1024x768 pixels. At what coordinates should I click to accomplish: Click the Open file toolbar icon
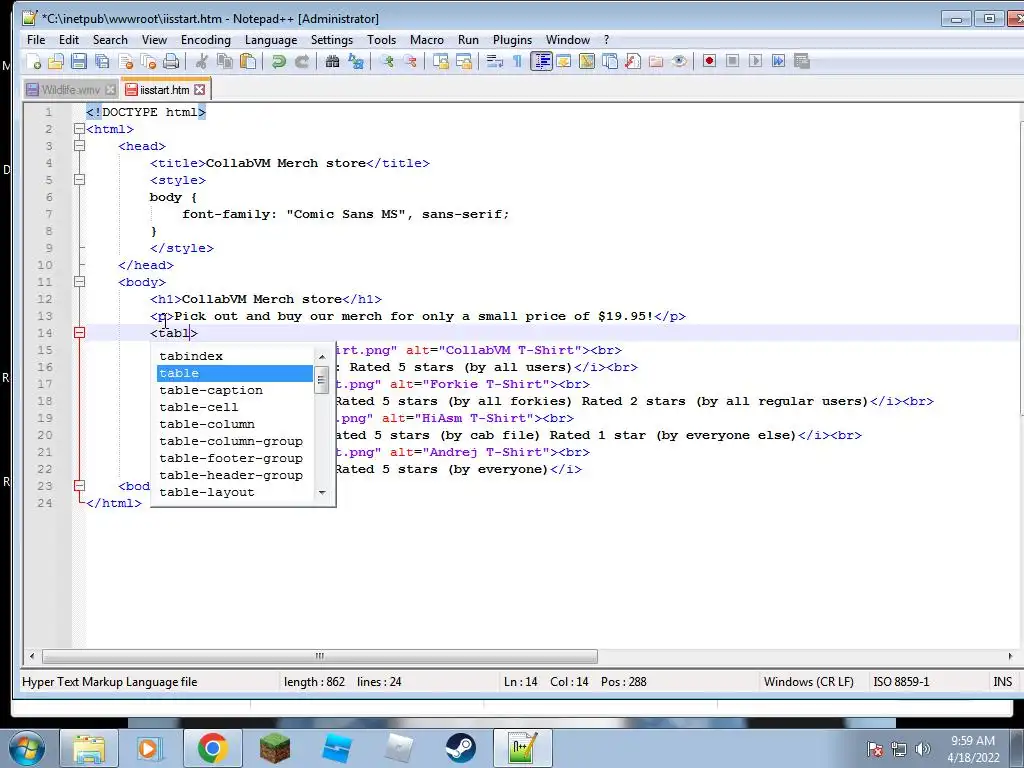tap(56, 61)
